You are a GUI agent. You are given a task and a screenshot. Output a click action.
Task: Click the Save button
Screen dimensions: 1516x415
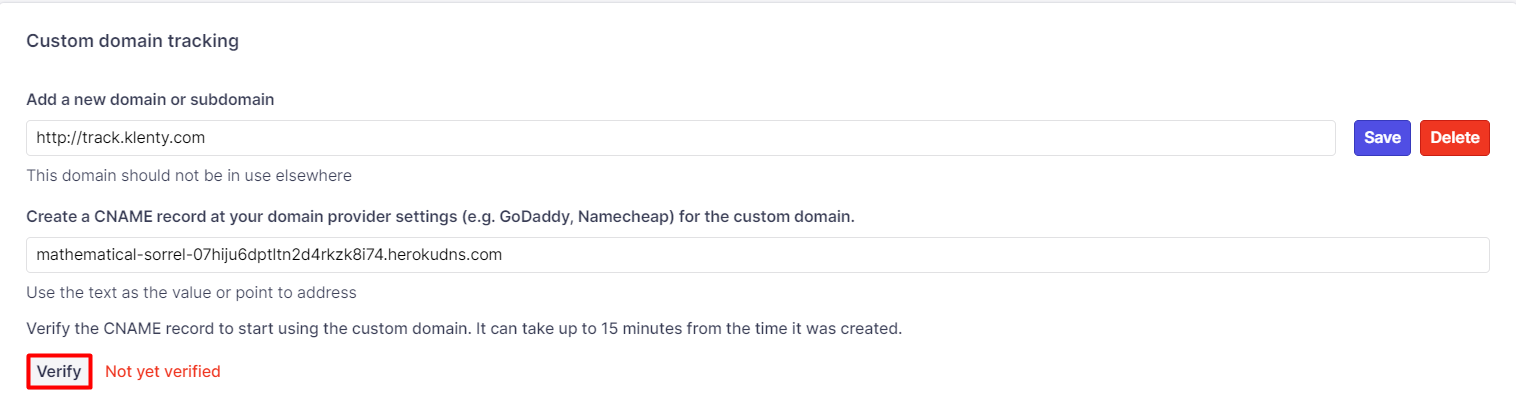[x=1381, y=138]
